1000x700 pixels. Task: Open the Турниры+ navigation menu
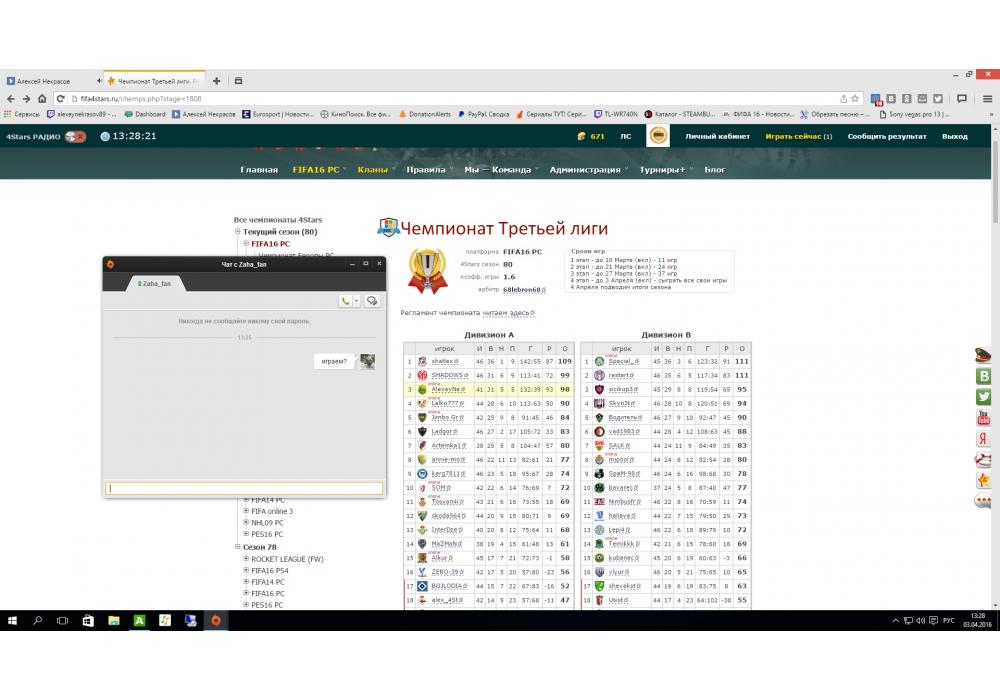(x=663, y=170)
